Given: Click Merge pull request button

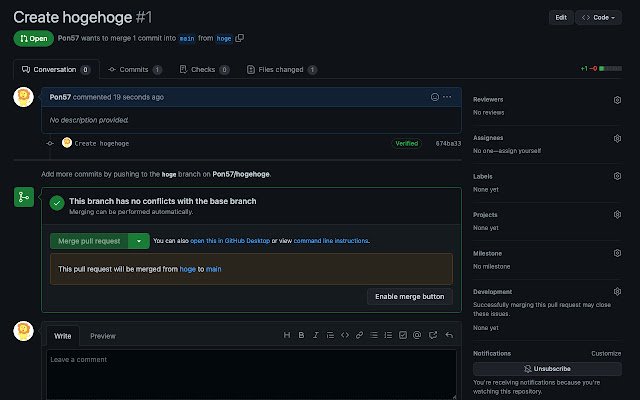Looking at the screenshot, I should (x=89, y=241).
